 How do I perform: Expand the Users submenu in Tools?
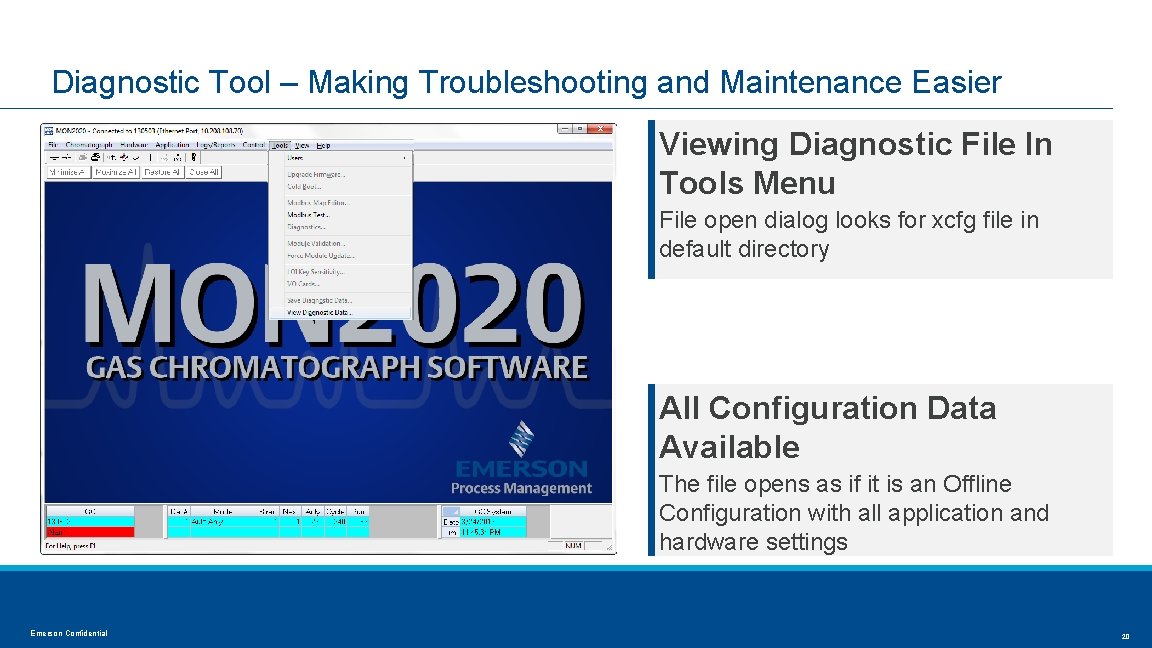pyautogui.click(x=340, y=158)
